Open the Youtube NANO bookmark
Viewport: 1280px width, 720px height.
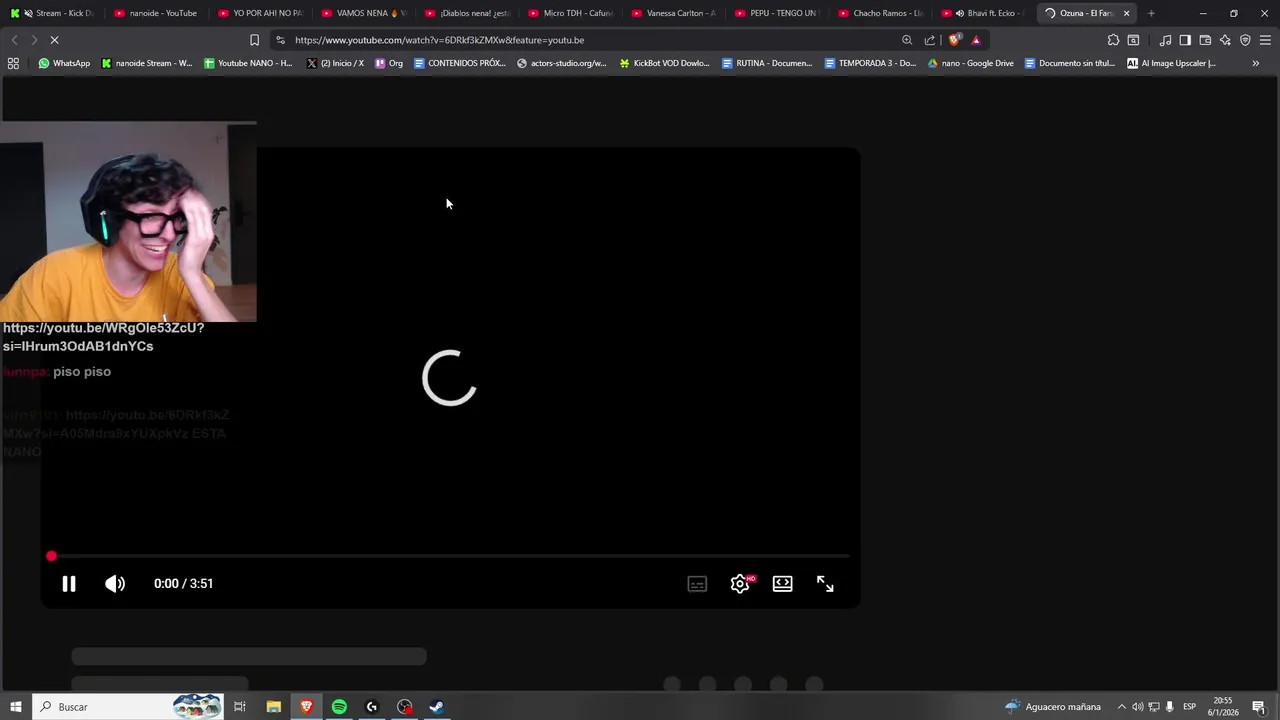click(248, 63)
